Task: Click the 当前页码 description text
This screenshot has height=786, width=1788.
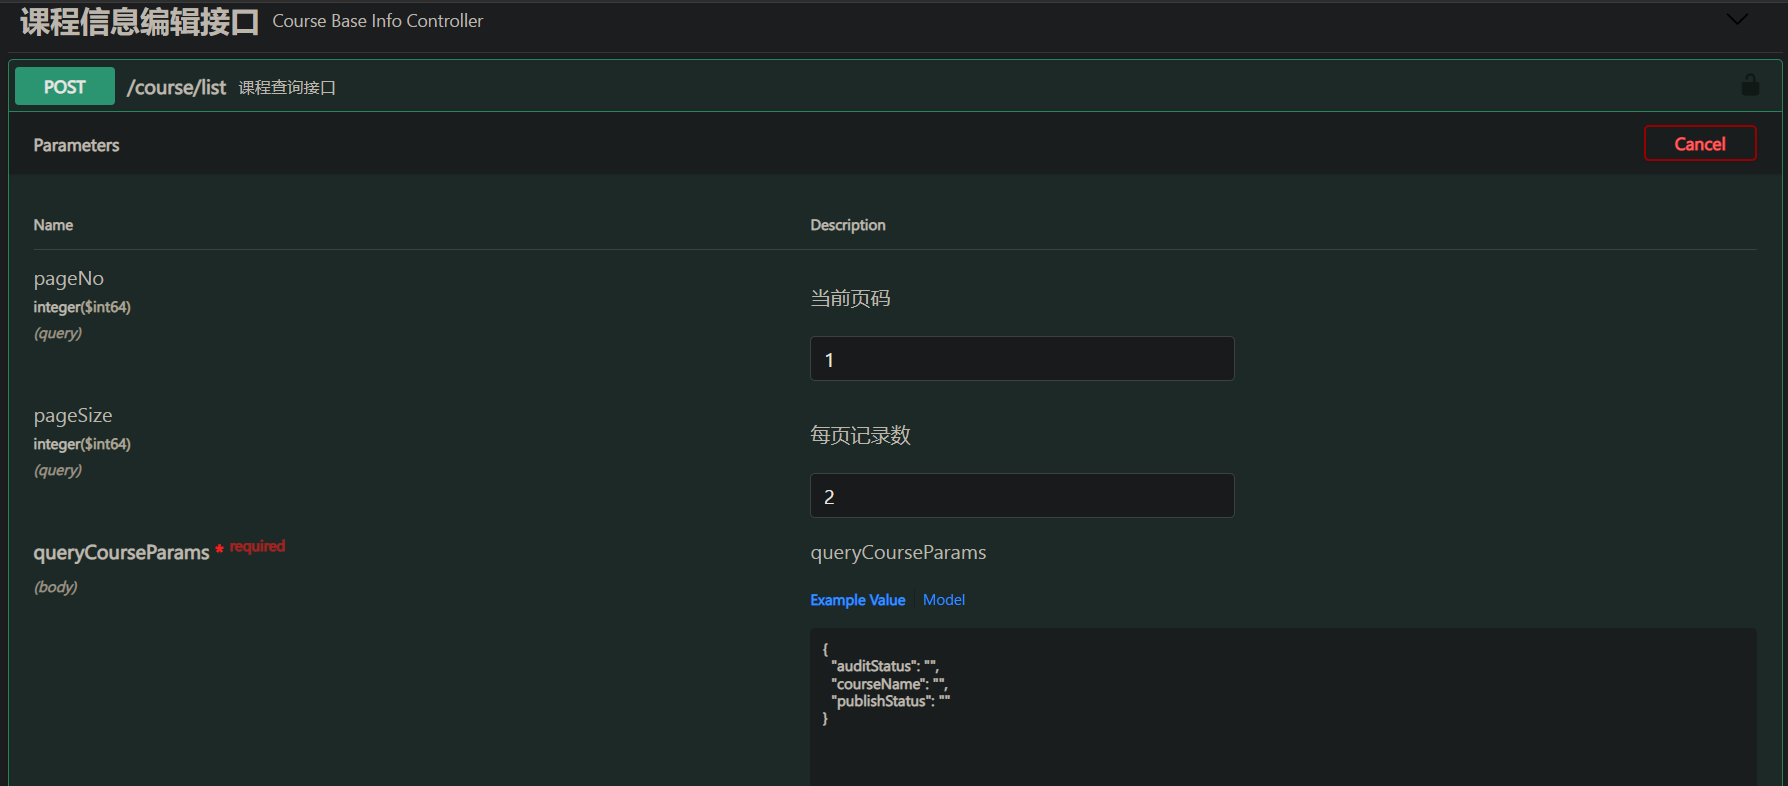Action: click(850, 298)
